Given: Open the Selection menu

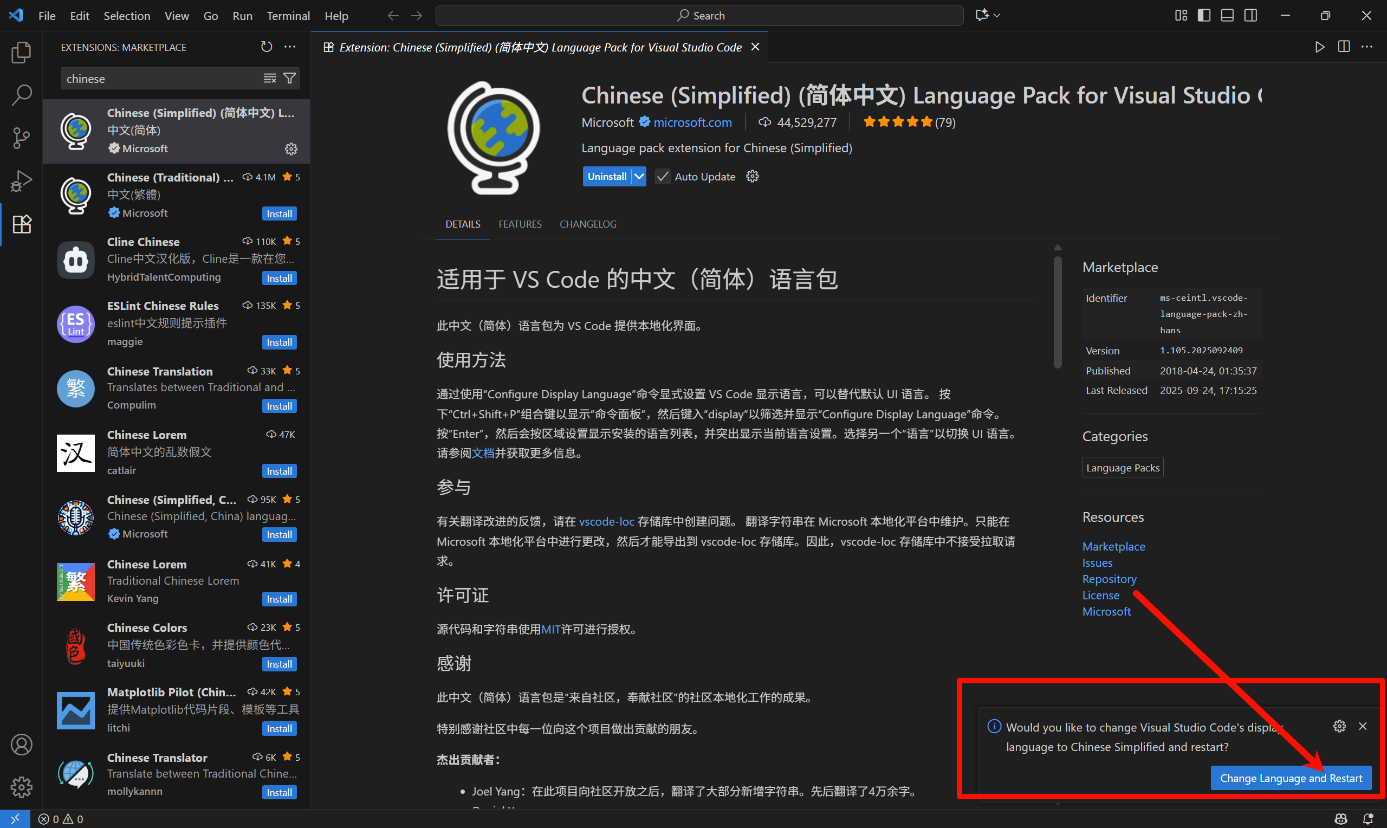Looking at the screenshot, I should pyautogui.click(x=127, y=16).
